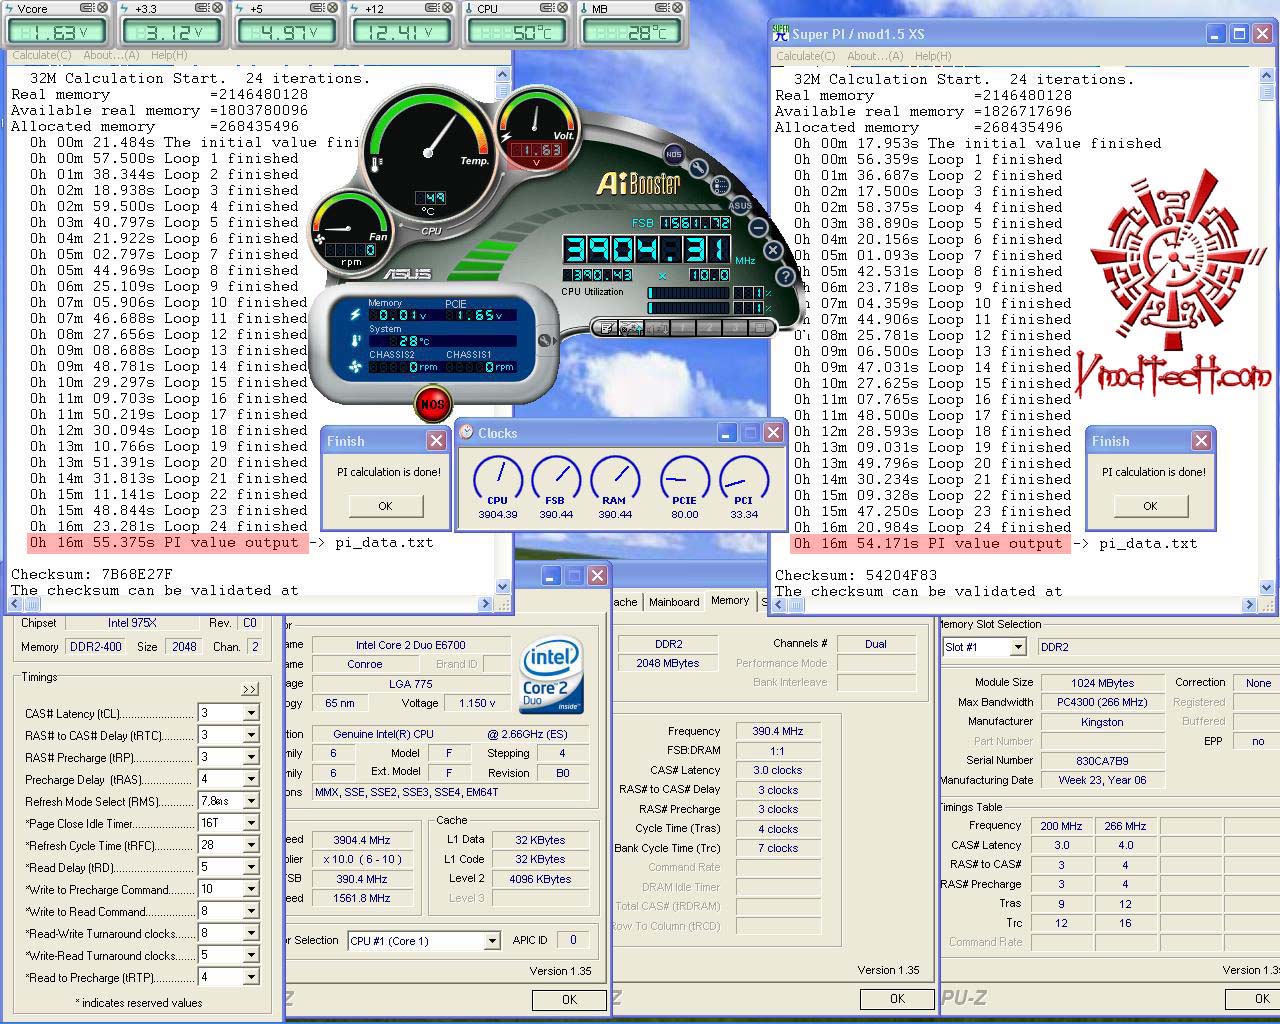Toggle the red NOS button below AI Booster
Viewport: 1280px width, 1024px height.
[433, 405]
